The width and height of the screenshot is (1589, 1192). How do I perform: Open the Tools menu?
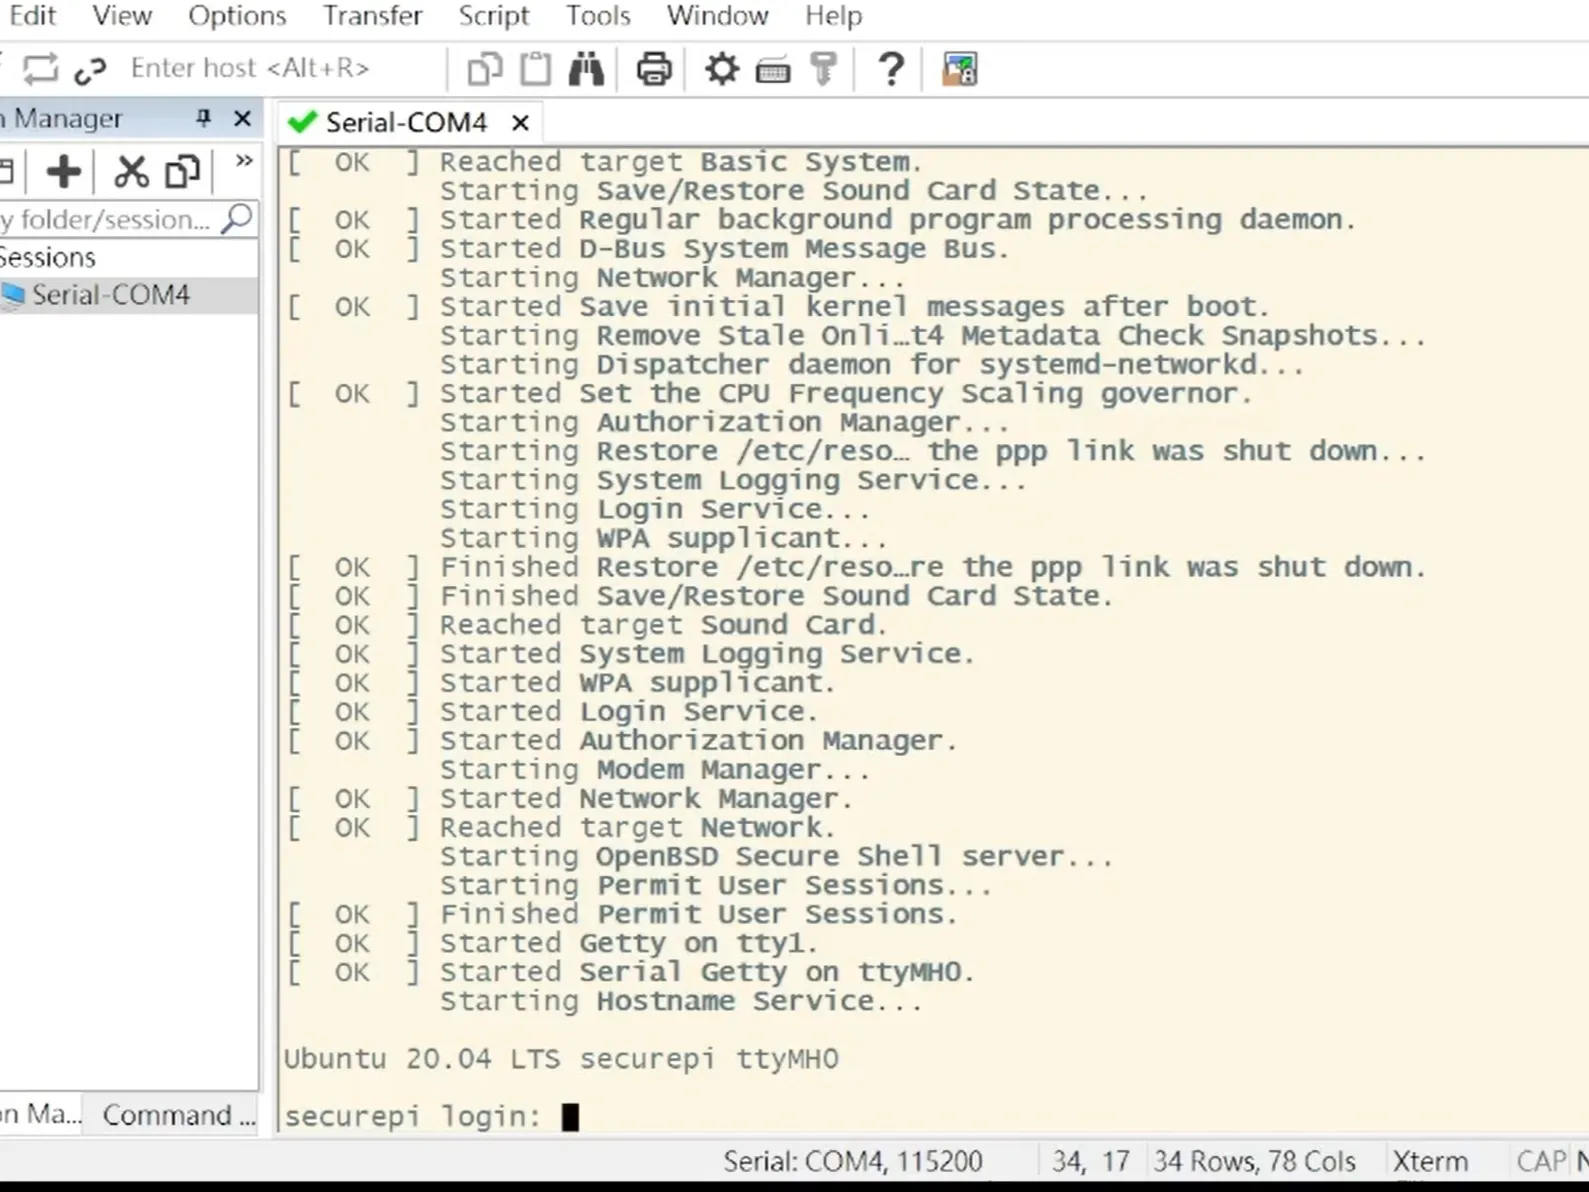[598, 16]
